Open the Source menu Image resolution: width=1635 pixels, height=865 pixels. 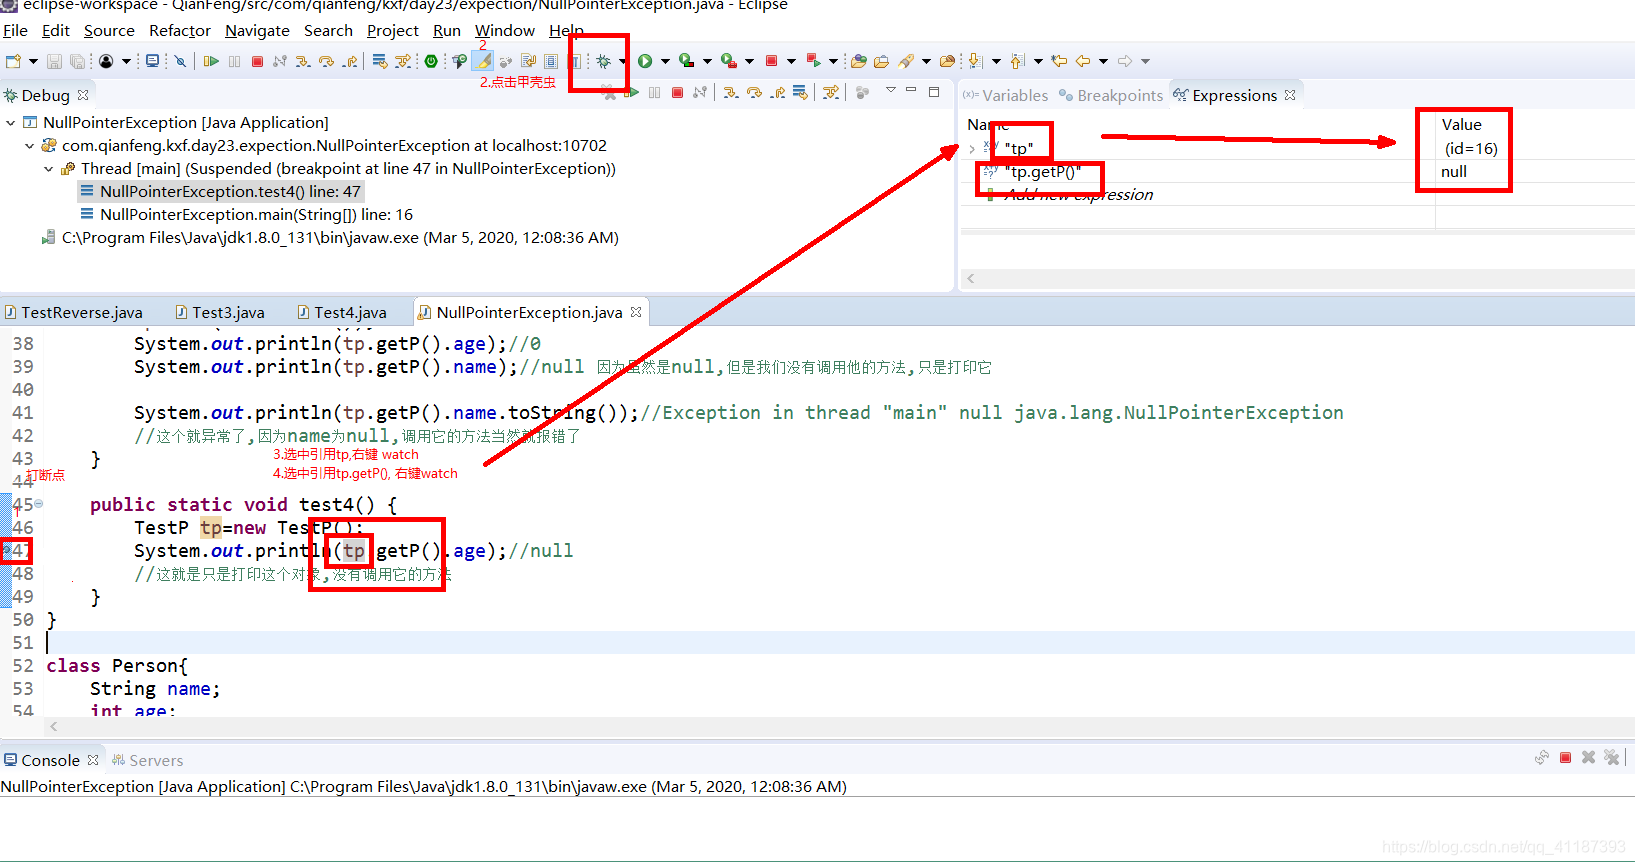pyautogui.click(x=109, y=30)
